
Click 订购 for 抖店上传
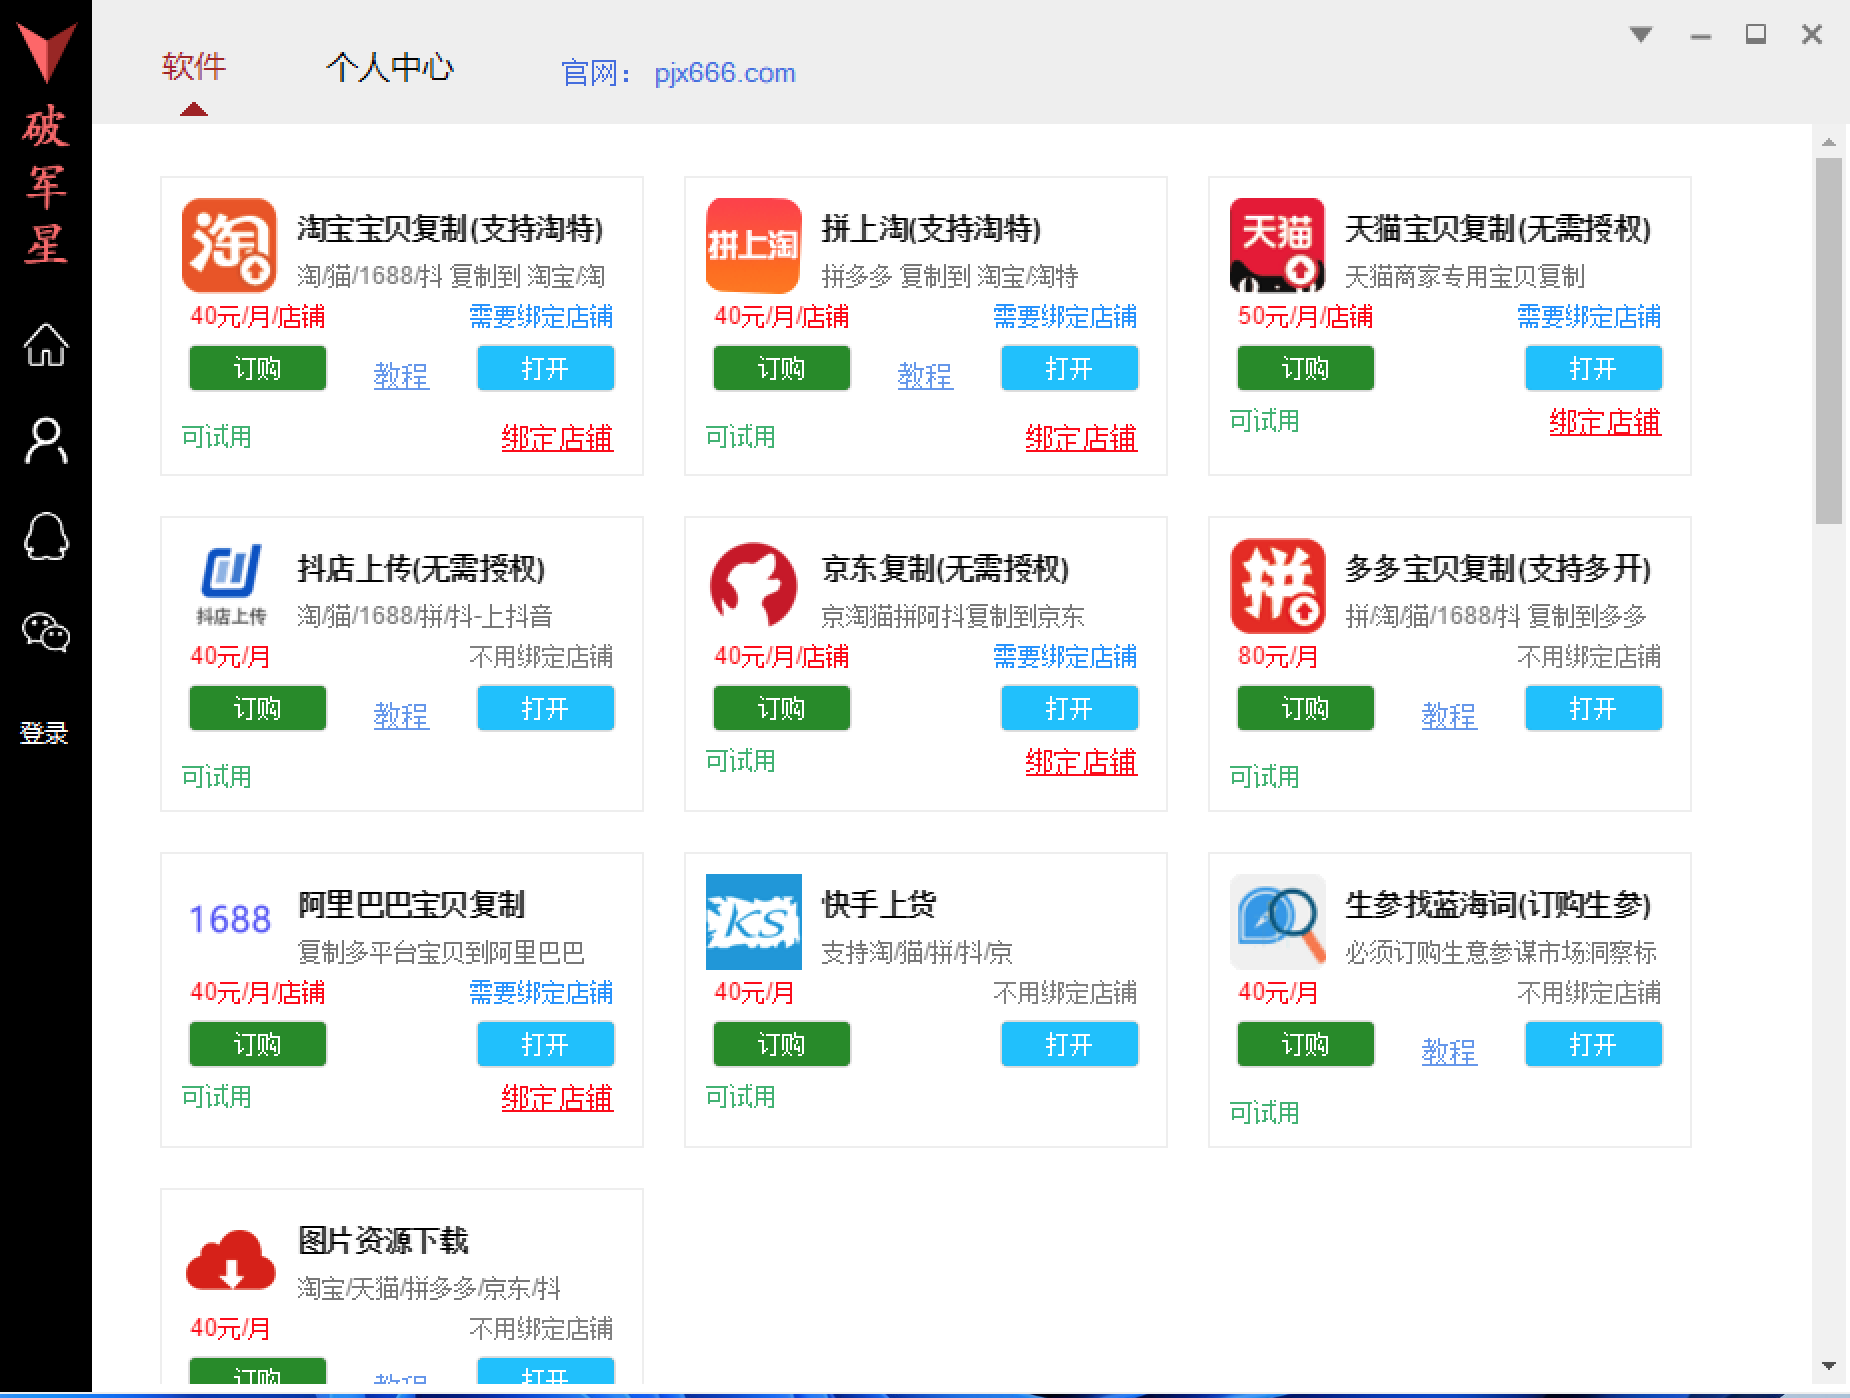258,708
